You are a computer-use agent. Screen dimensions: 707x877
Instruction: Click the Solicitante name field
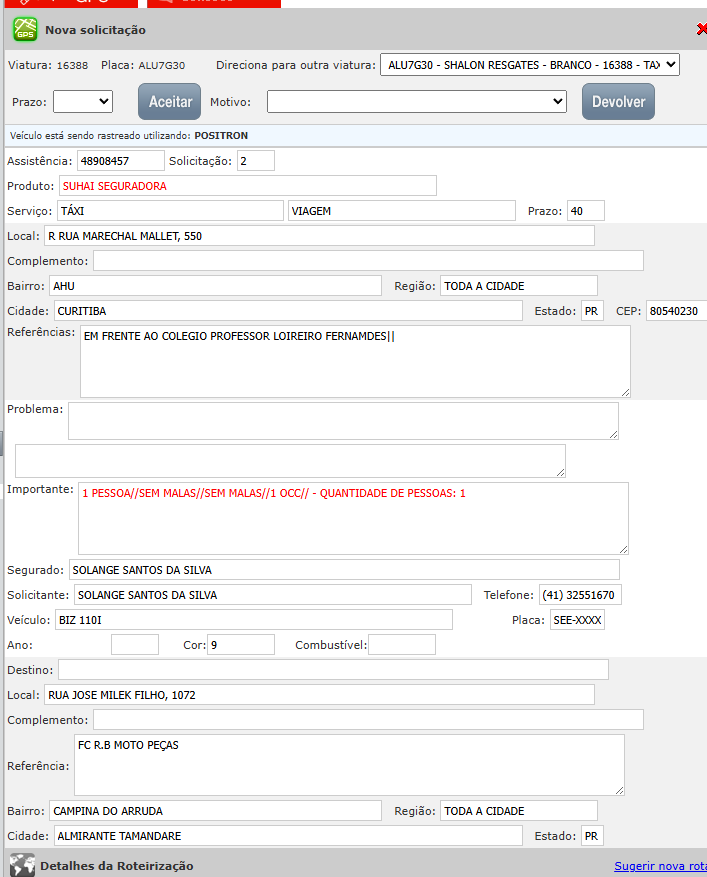click(x=273, y=595)
